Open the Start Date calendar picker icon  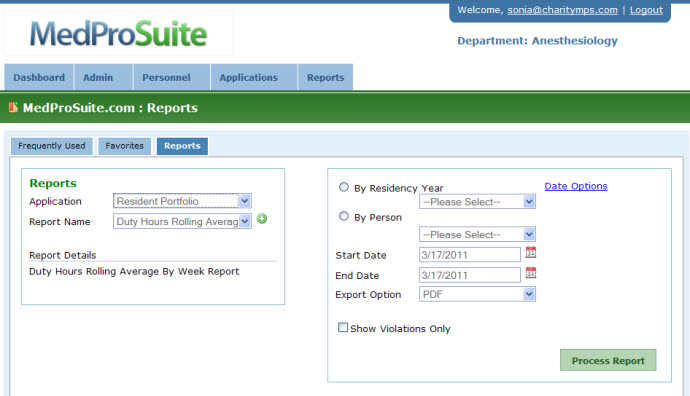531,253
